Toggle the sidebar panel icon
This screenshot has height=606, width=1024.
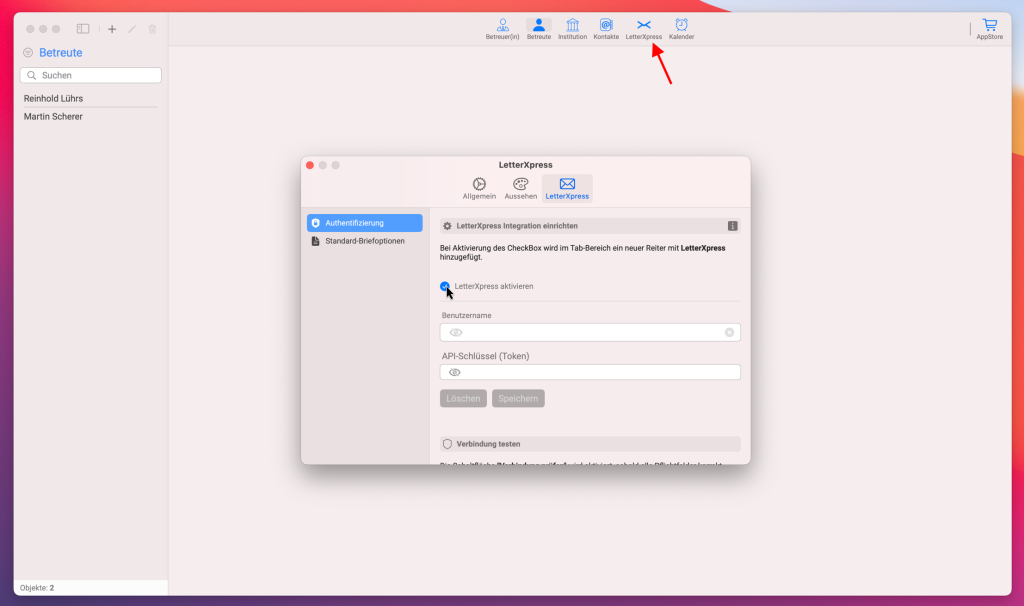(x=83, y=29)
